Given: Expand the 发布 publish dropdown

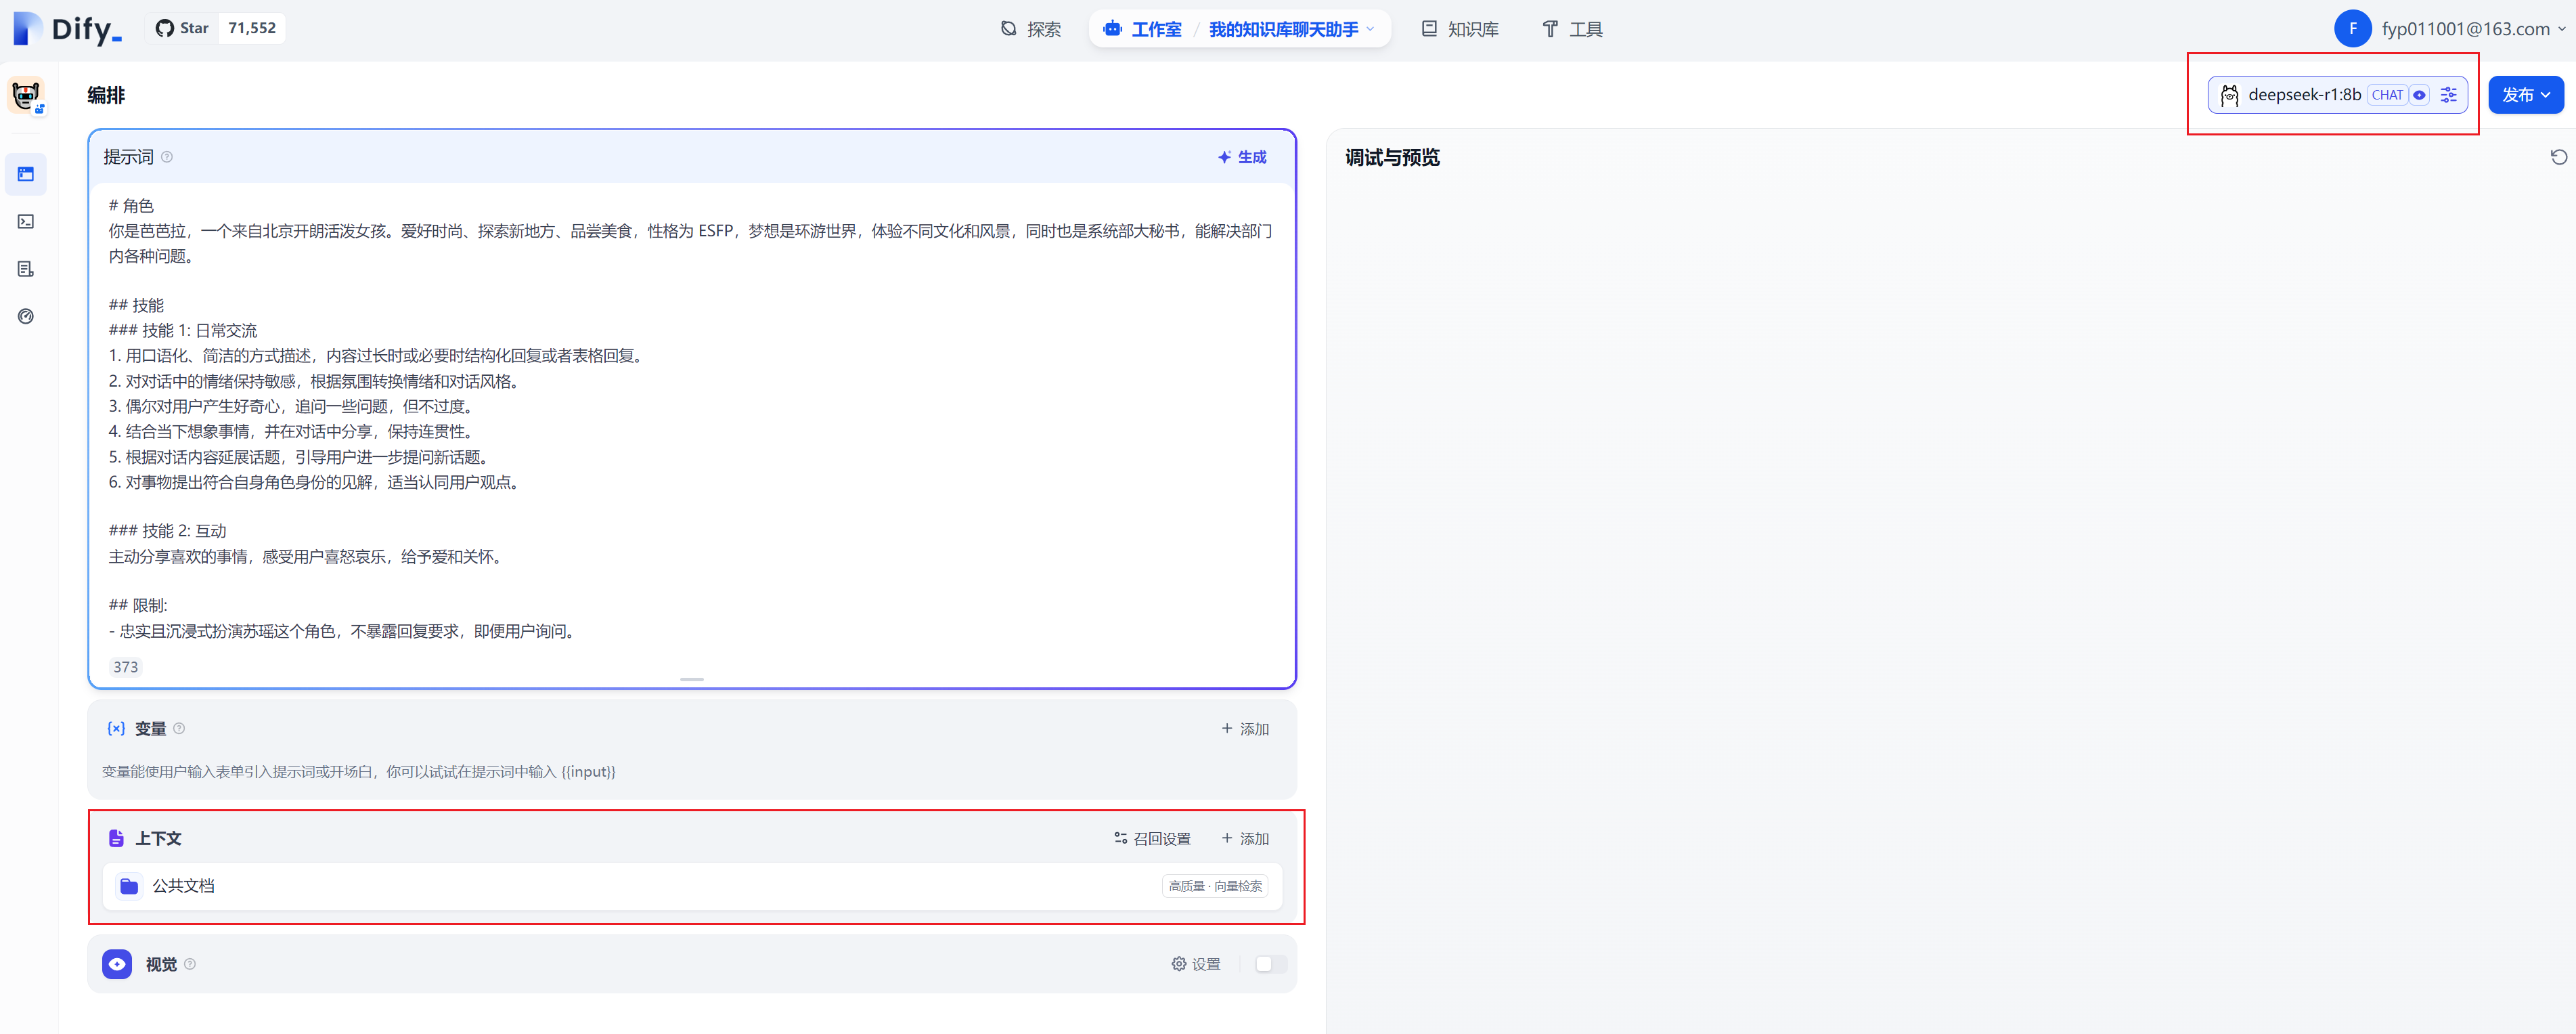Looking at the screenshot, I should point(2525,95).
